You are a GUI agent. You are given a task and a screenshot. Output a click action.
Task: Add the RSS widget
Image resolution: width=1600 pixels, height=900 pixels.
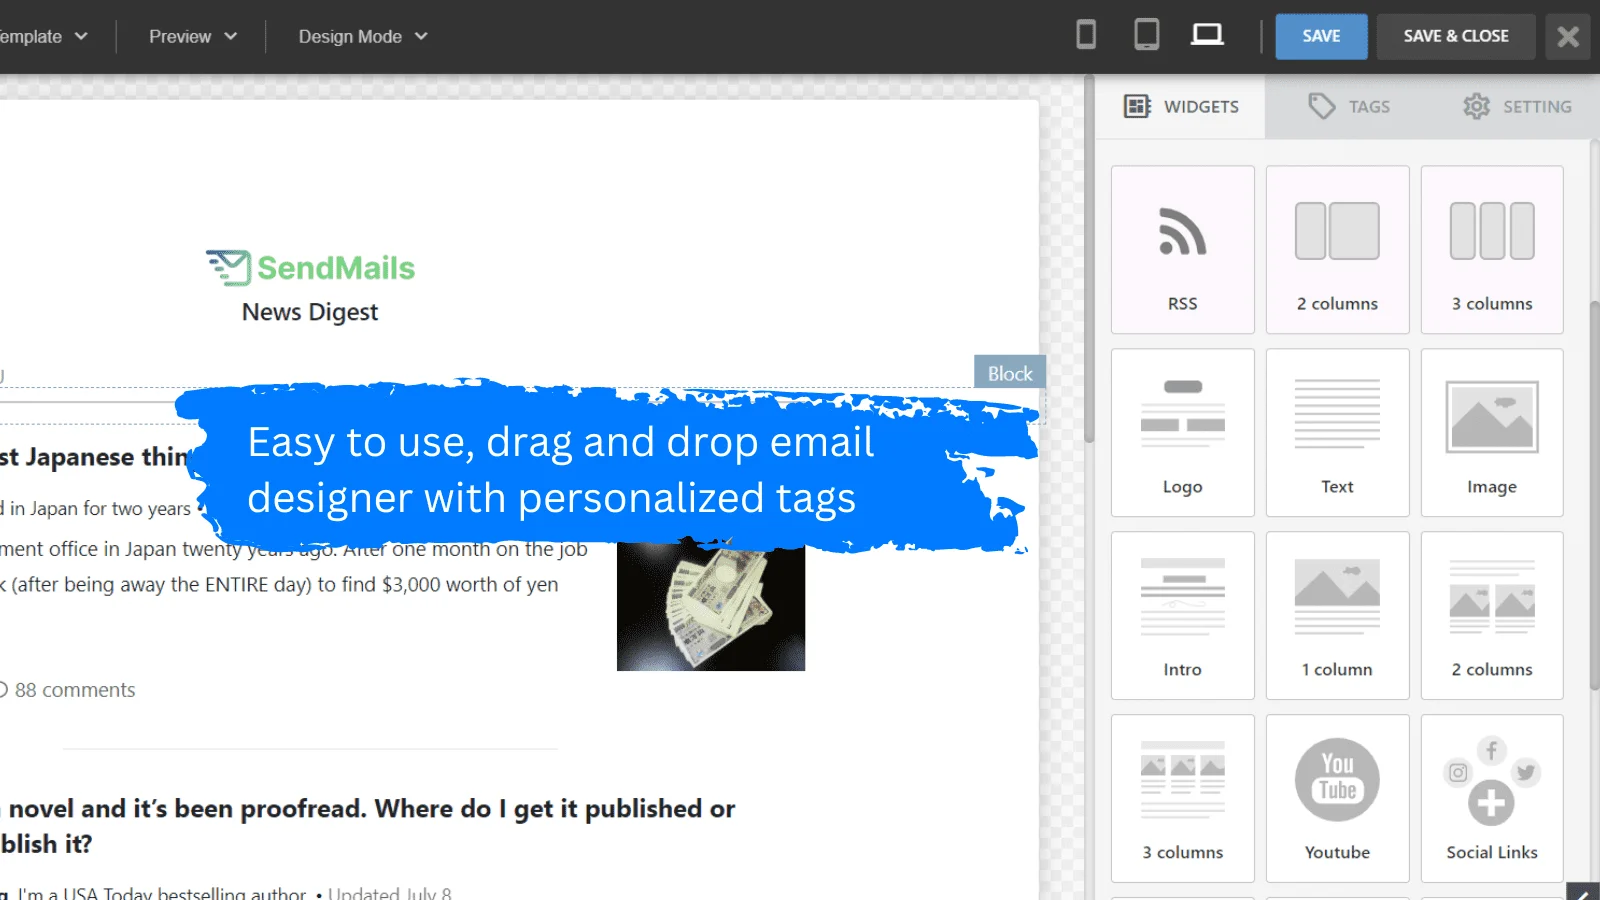[1182, 250]
